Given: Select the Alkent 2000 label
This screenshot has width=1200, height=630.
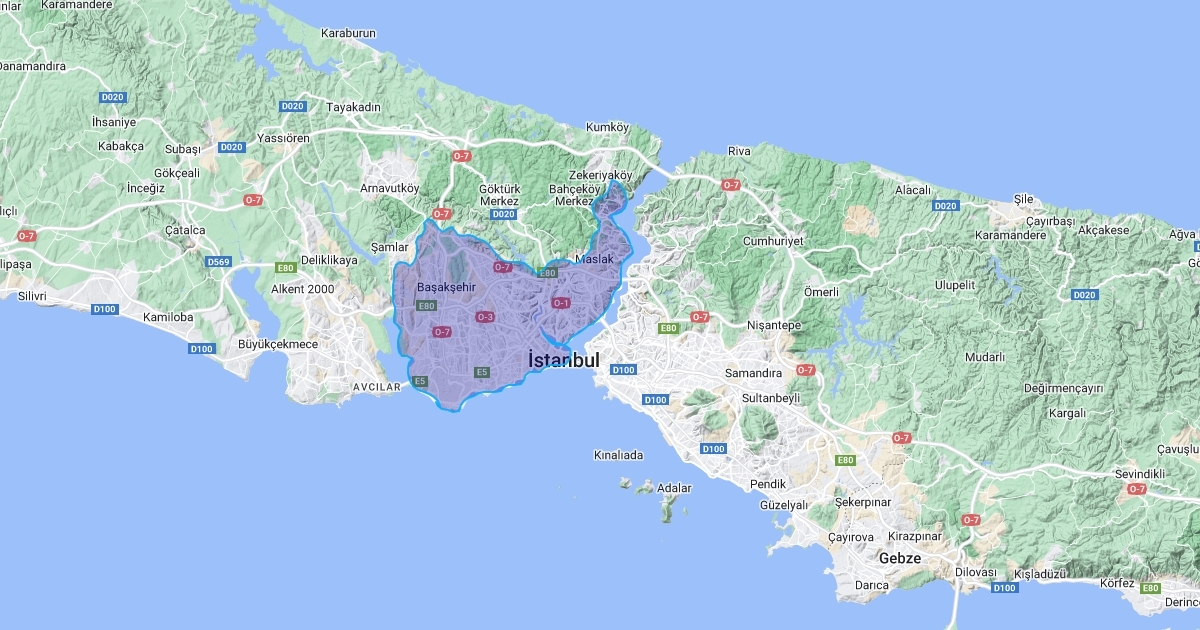Looking at the screenshot, I should (x=303, y=288).
